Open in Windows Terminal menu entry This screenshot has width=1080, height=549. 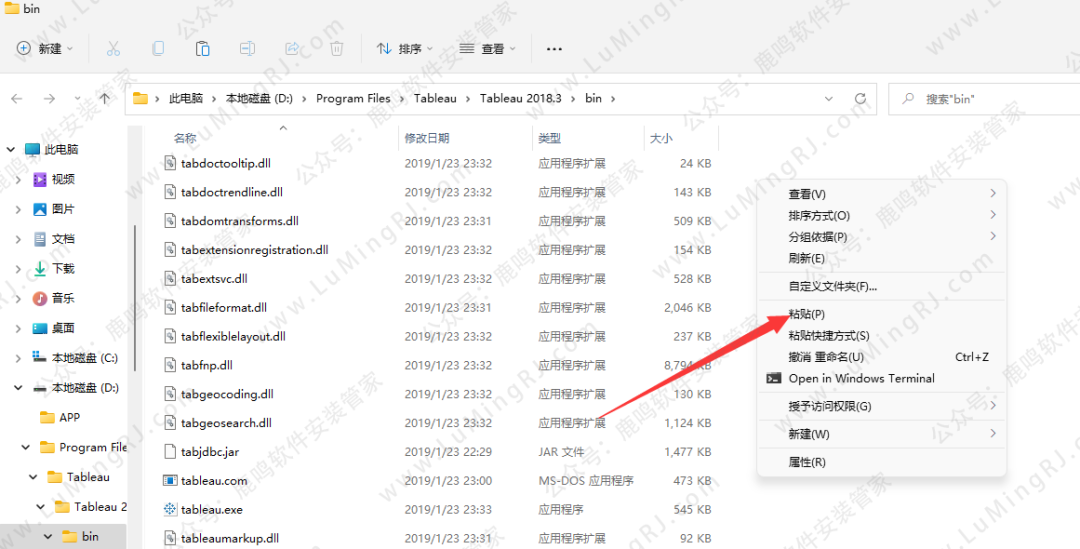[x=861, y=378]
